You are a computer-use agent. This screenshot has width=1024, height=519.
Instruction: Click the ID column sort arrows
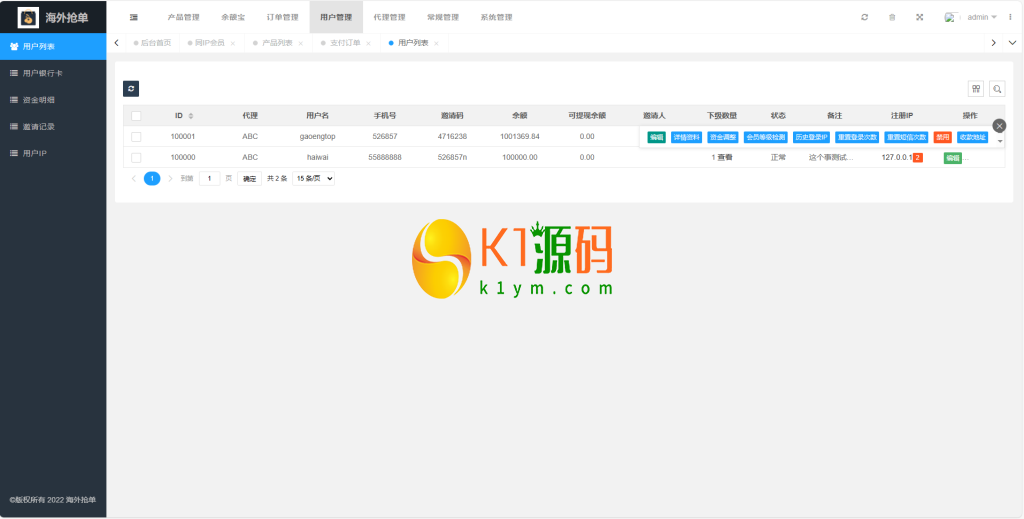tap(191, 116)
